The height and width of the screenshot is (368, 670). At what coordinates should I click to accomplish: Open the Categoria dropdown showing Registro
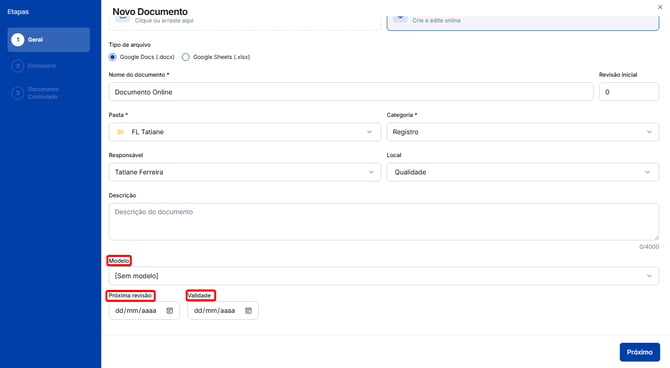pyautogui.click(x=523, y=132)
